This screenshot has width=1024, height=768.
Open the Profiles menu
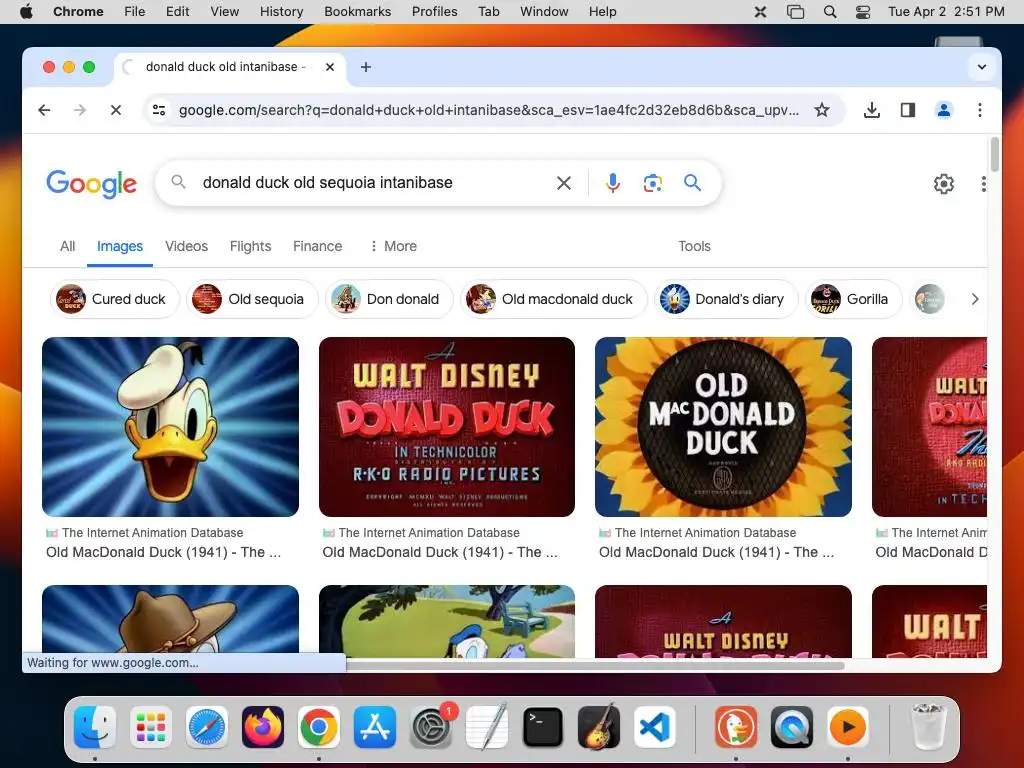(434, 12)
